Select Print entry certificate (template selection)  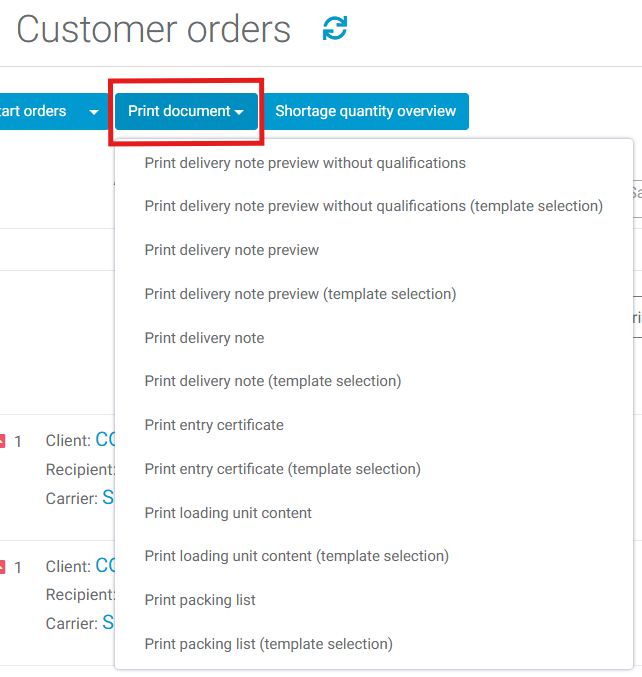[282, 469]
